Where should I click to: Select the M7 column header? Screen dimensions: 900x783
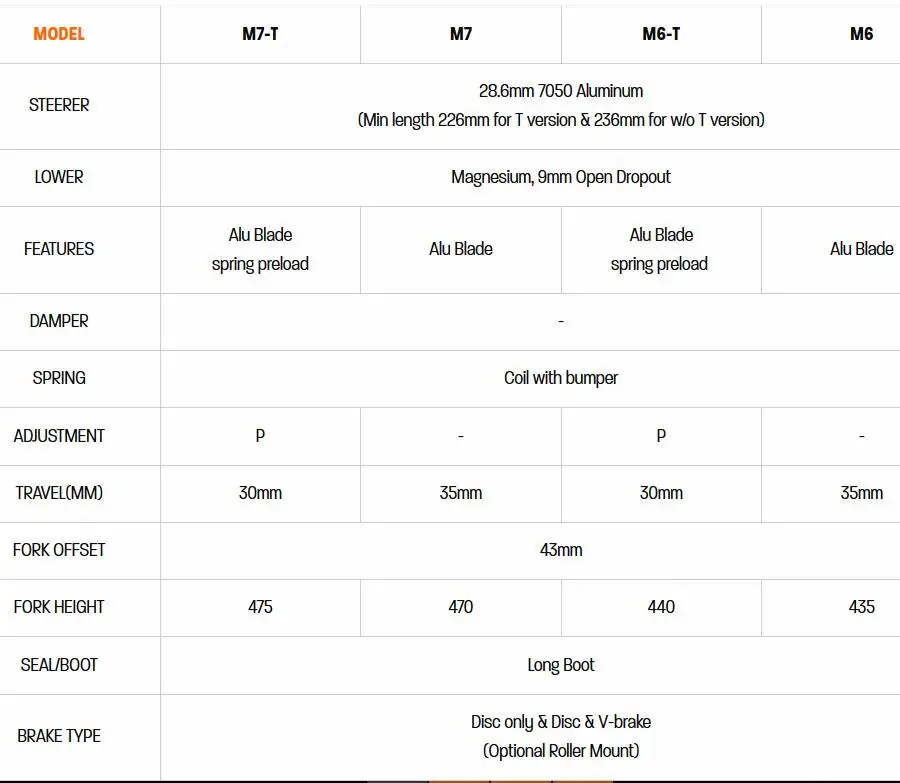461,34
